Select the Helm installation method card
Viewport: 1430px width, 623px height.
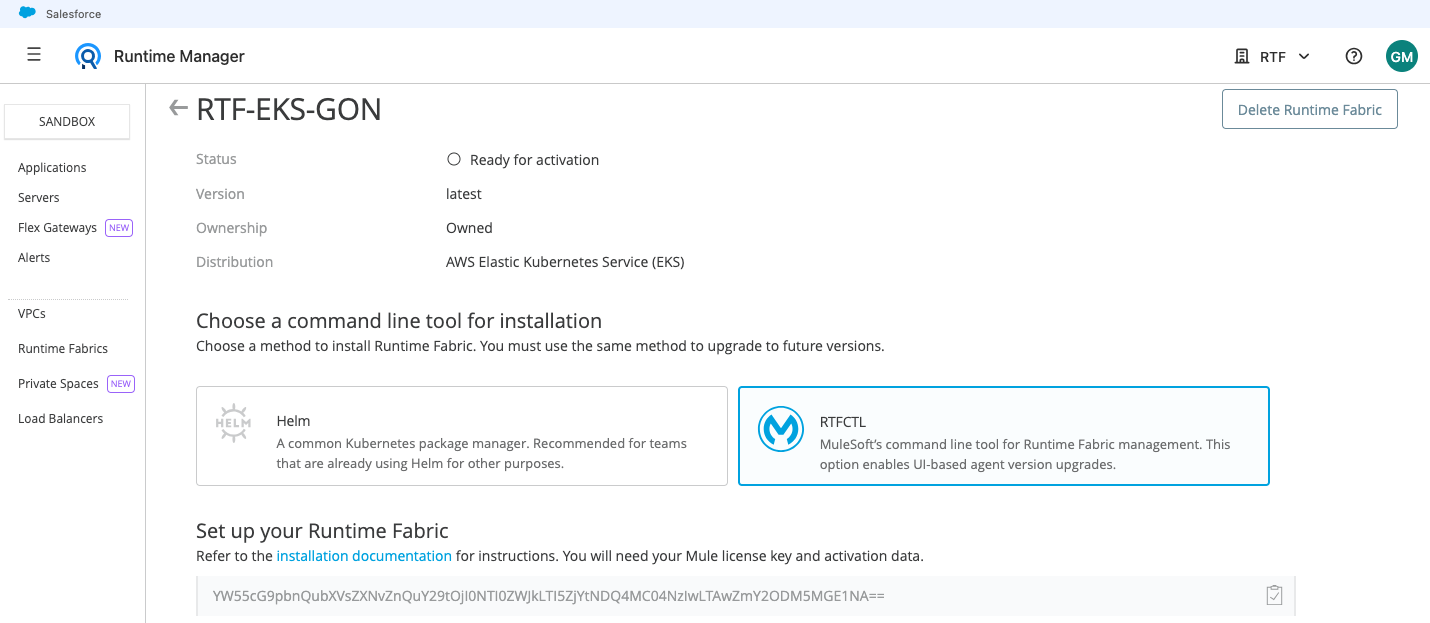[462, 436]
